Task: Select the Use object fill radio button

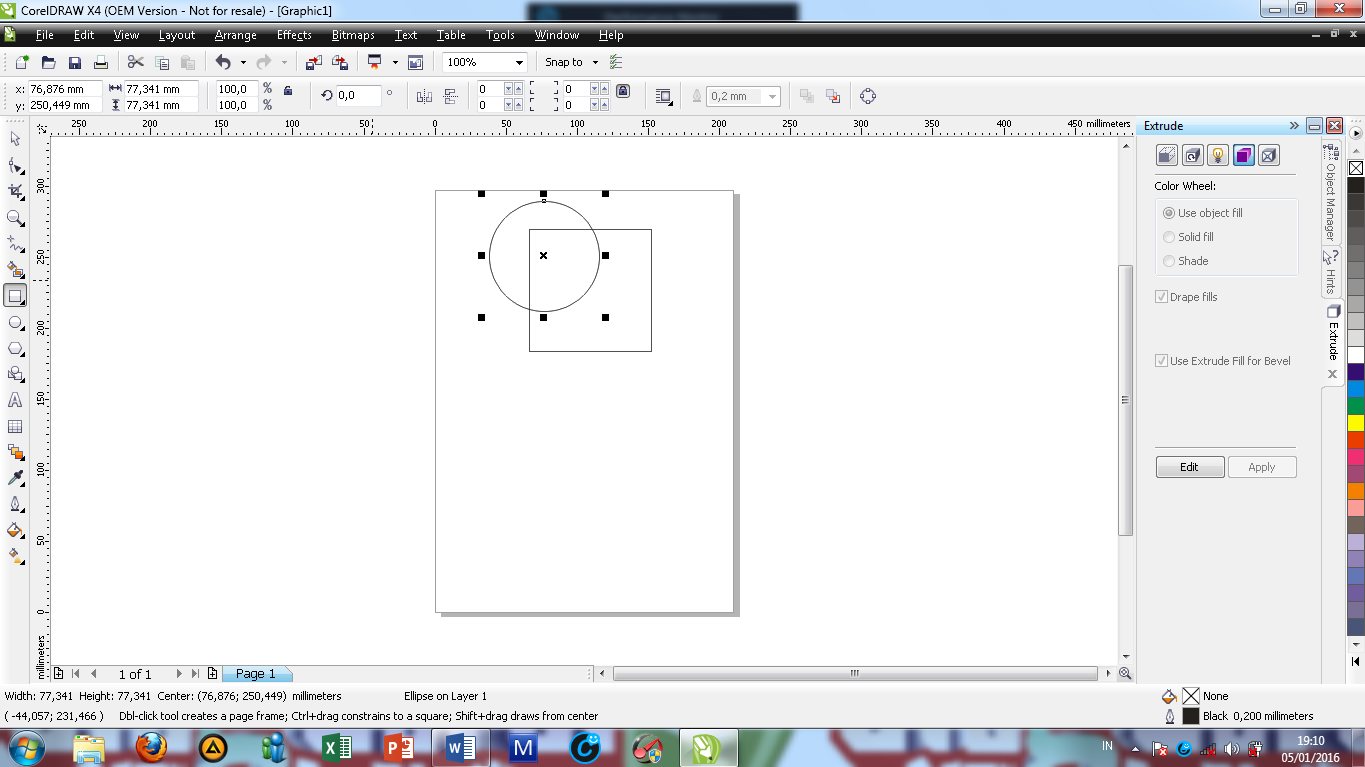Action: tap(1169, 213)
